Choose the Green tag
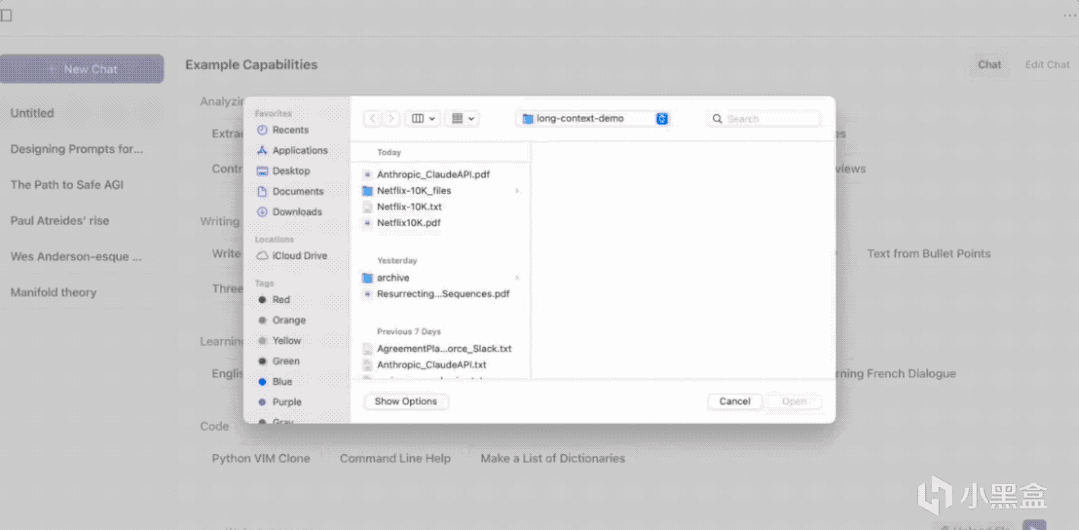This screenshot has height=530, width=1079. pos(279,361)
